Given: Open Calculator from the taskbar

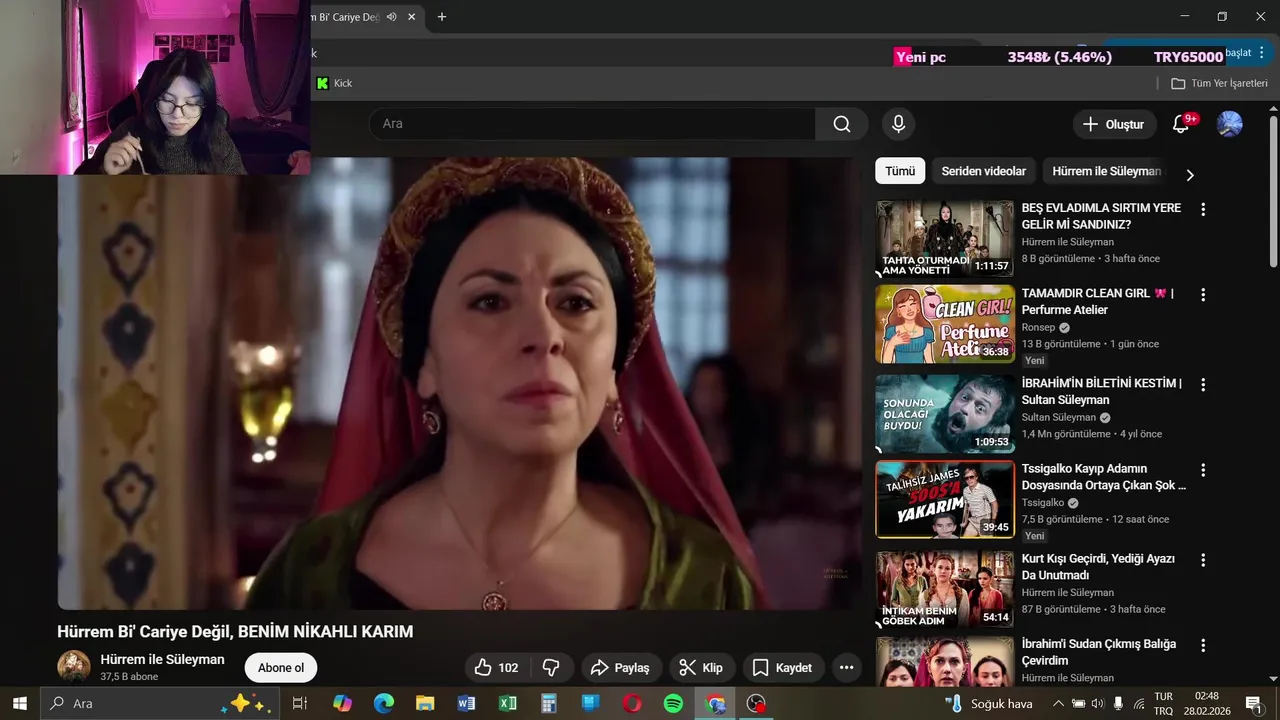Looking at the screenshot, I should (549, 703).
